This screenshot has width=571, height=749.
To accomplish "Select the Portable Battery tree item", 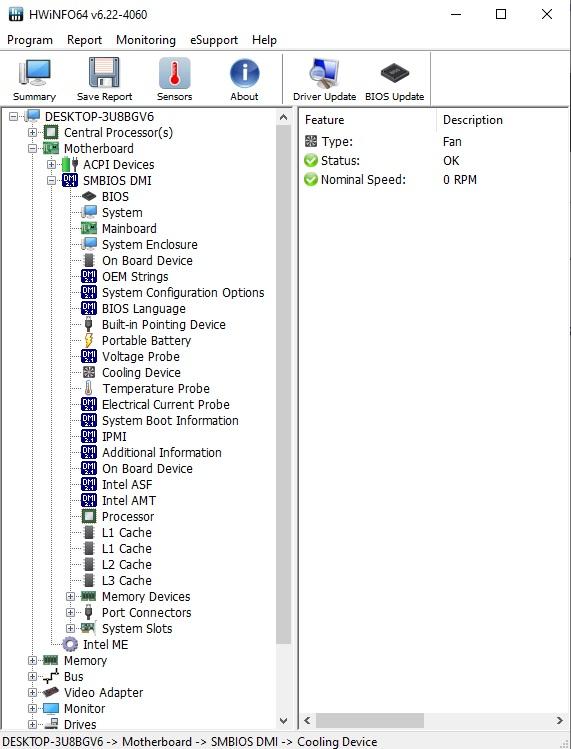I will pos(146,341).
